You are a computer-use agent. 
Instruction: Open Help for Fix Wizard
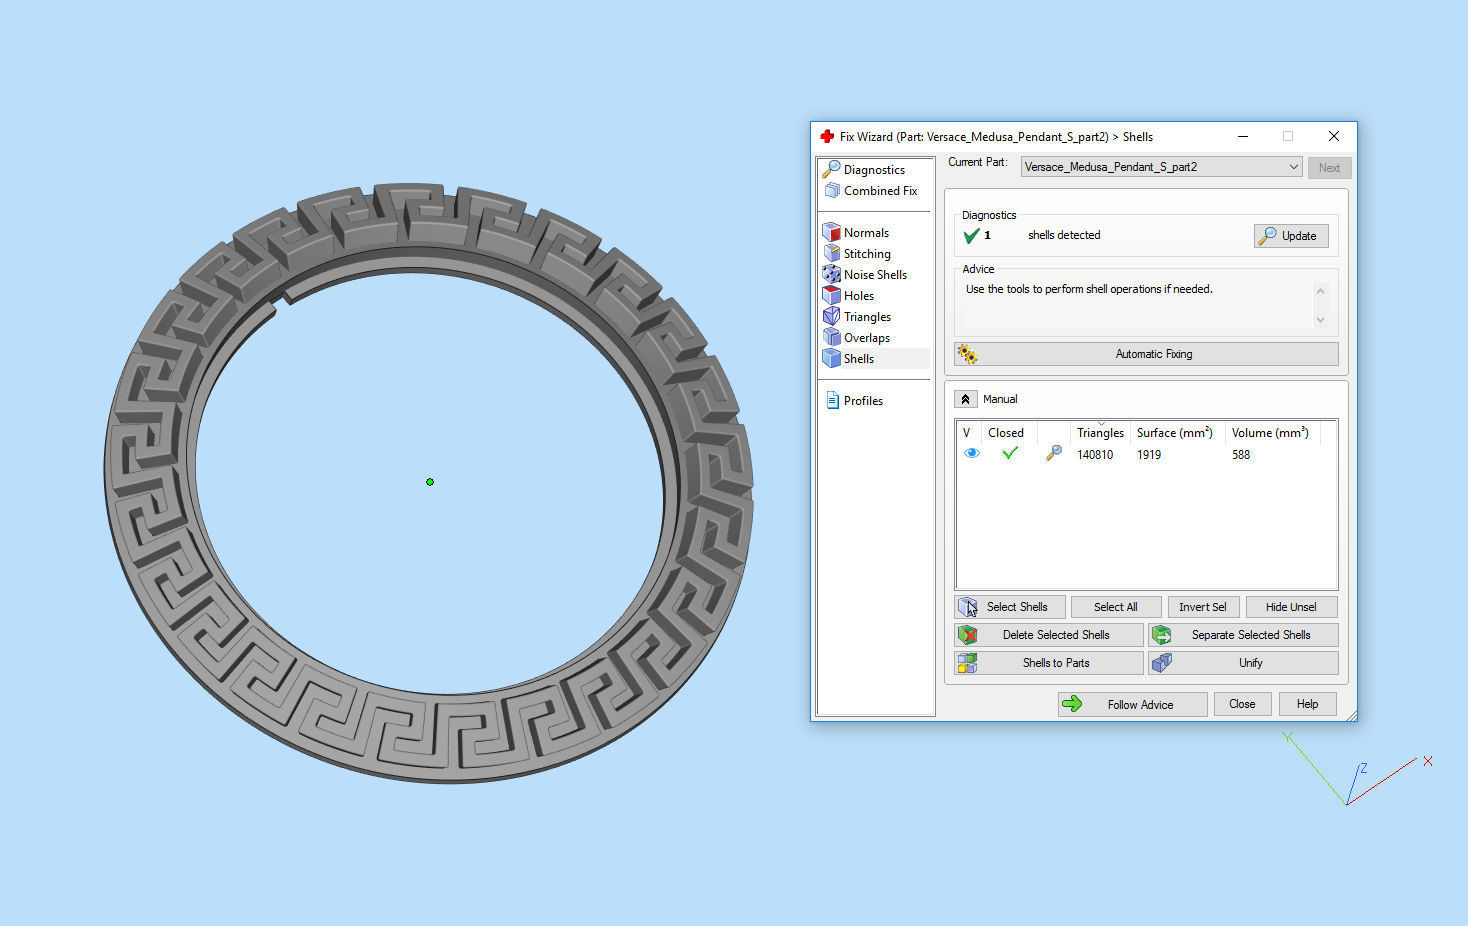pyautogui.click(x=1307, y=704)
